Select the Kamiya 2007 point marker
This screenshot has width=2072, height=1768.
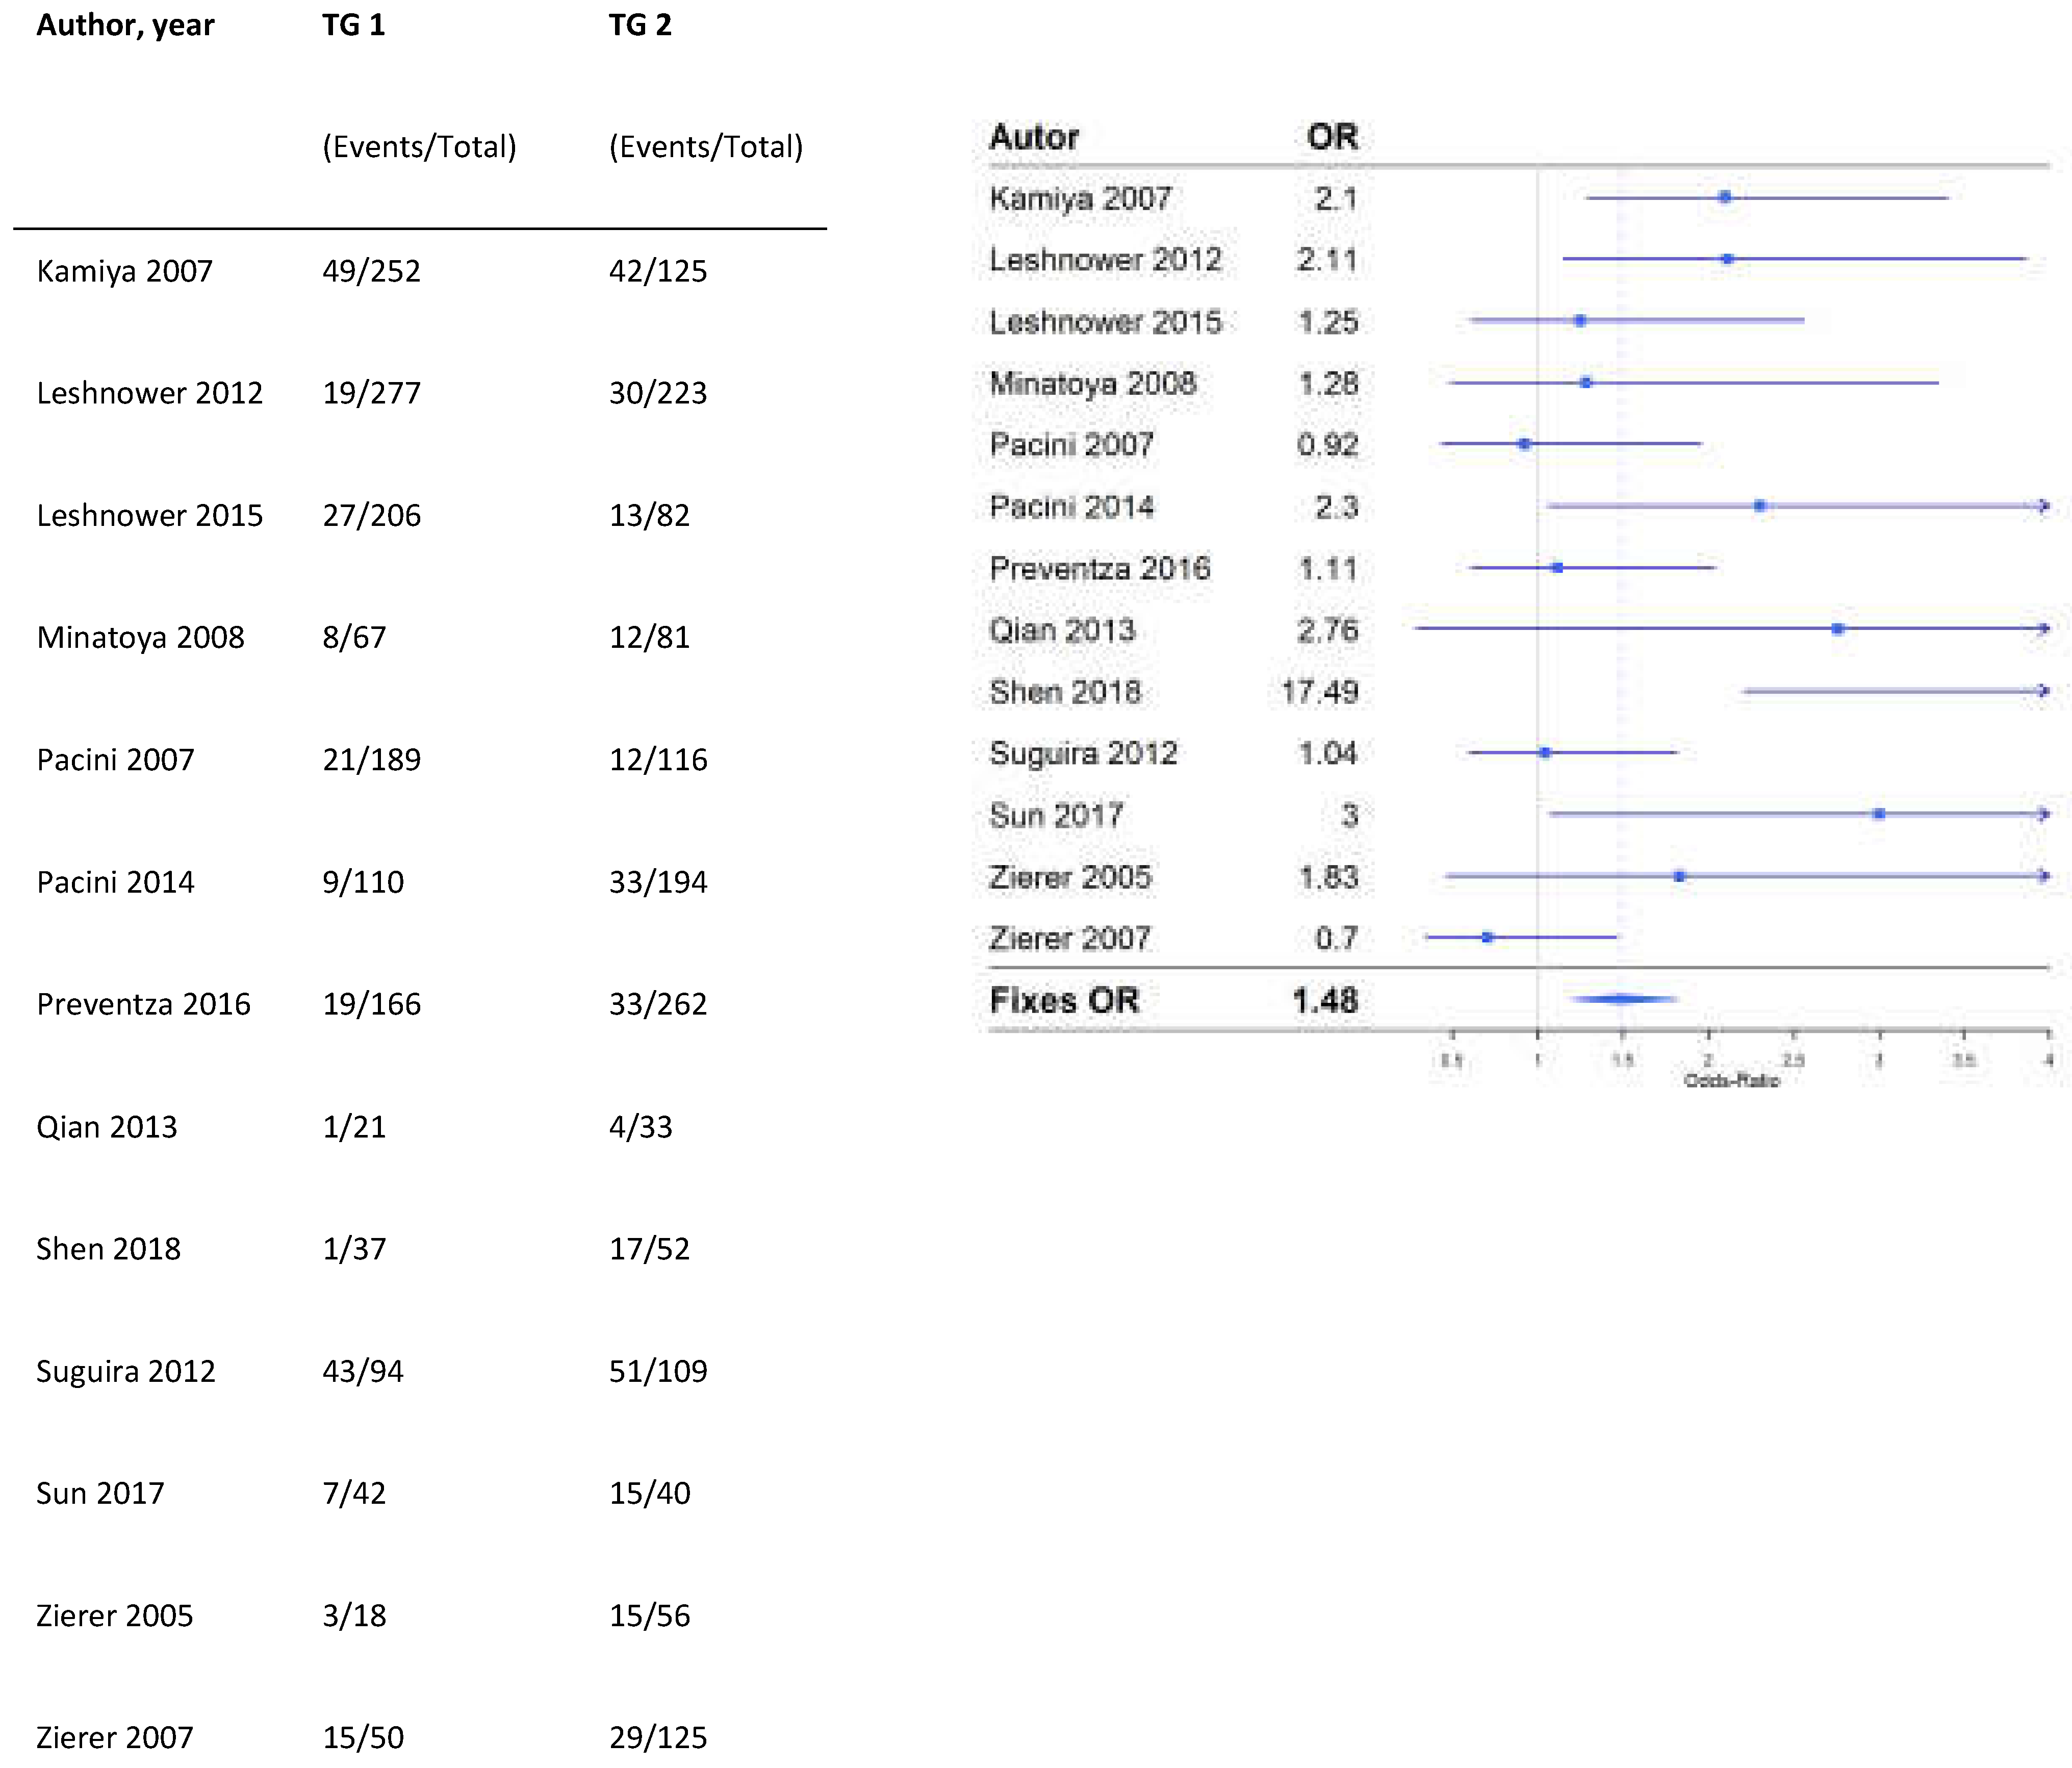tap(1724, 197)
